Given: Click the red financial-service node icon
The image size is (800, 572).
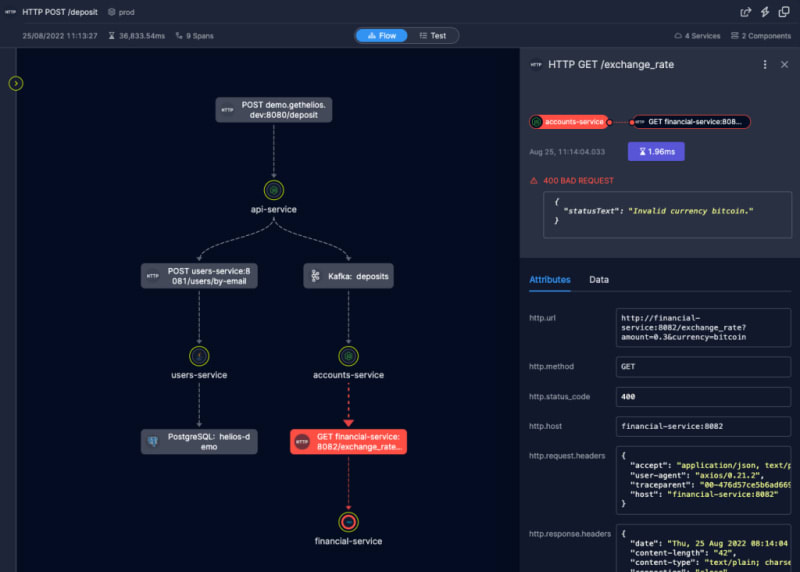Looking at the screenshot, I should click(348, 521).
